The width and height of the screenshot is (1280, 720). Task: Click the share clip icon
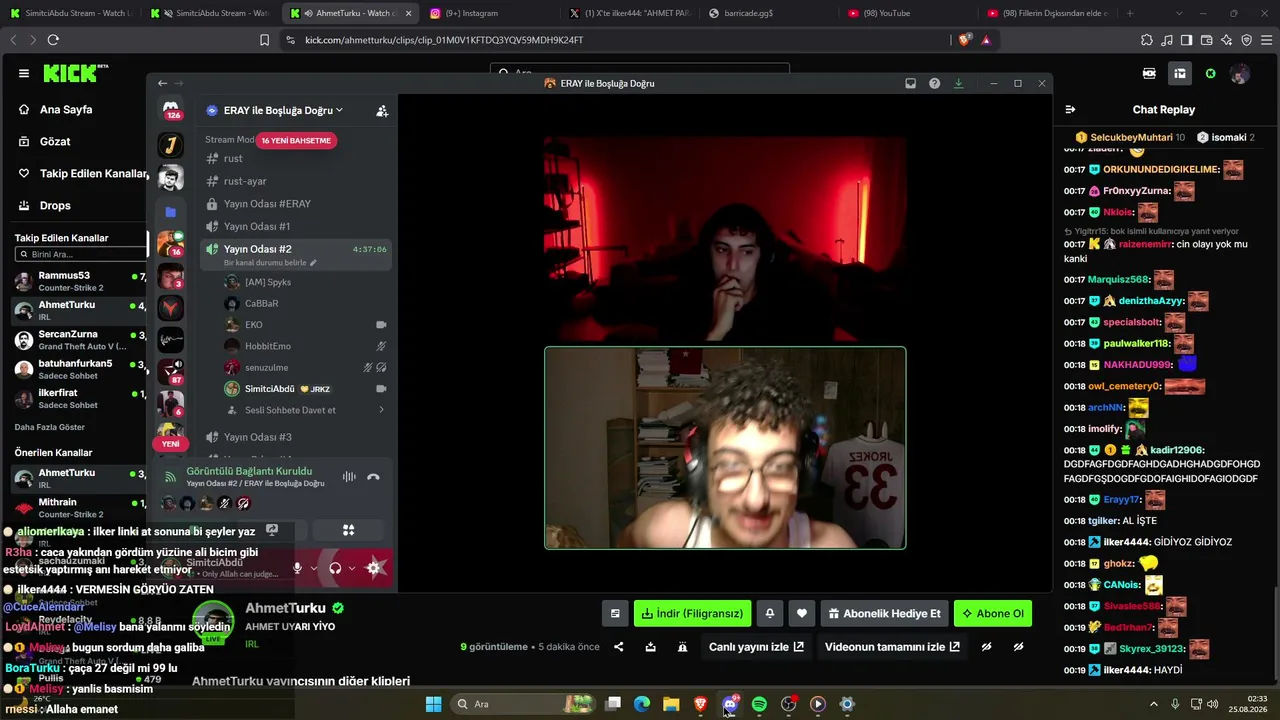coord(618,647)
